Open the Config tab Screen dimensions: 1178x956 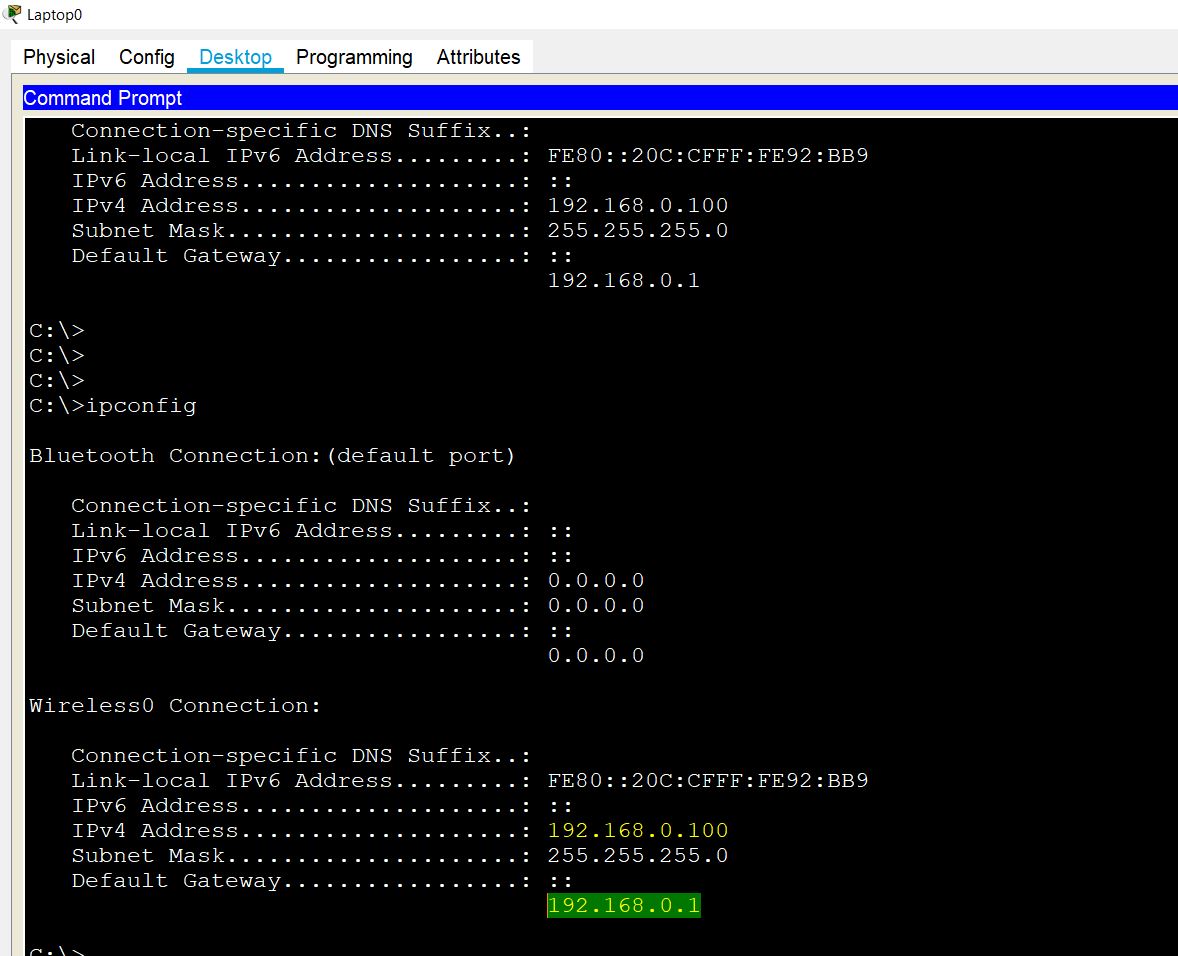click(146, 57)
